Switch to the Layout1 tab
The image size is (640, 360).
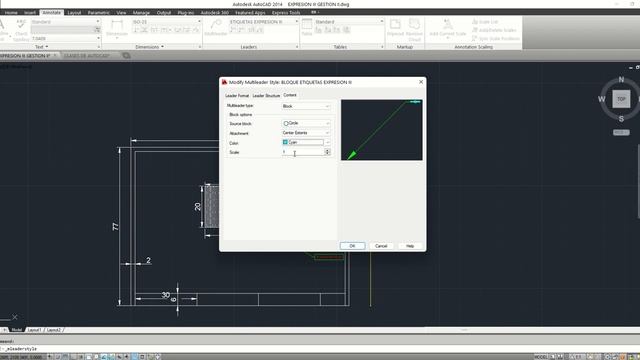point(34,330)
